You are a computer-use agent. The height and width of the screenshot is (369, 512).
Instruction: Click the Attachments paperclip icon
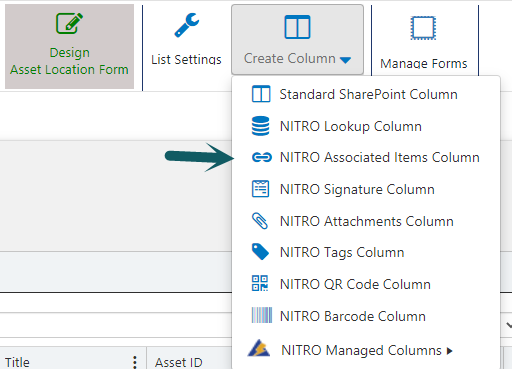point(260,221)
